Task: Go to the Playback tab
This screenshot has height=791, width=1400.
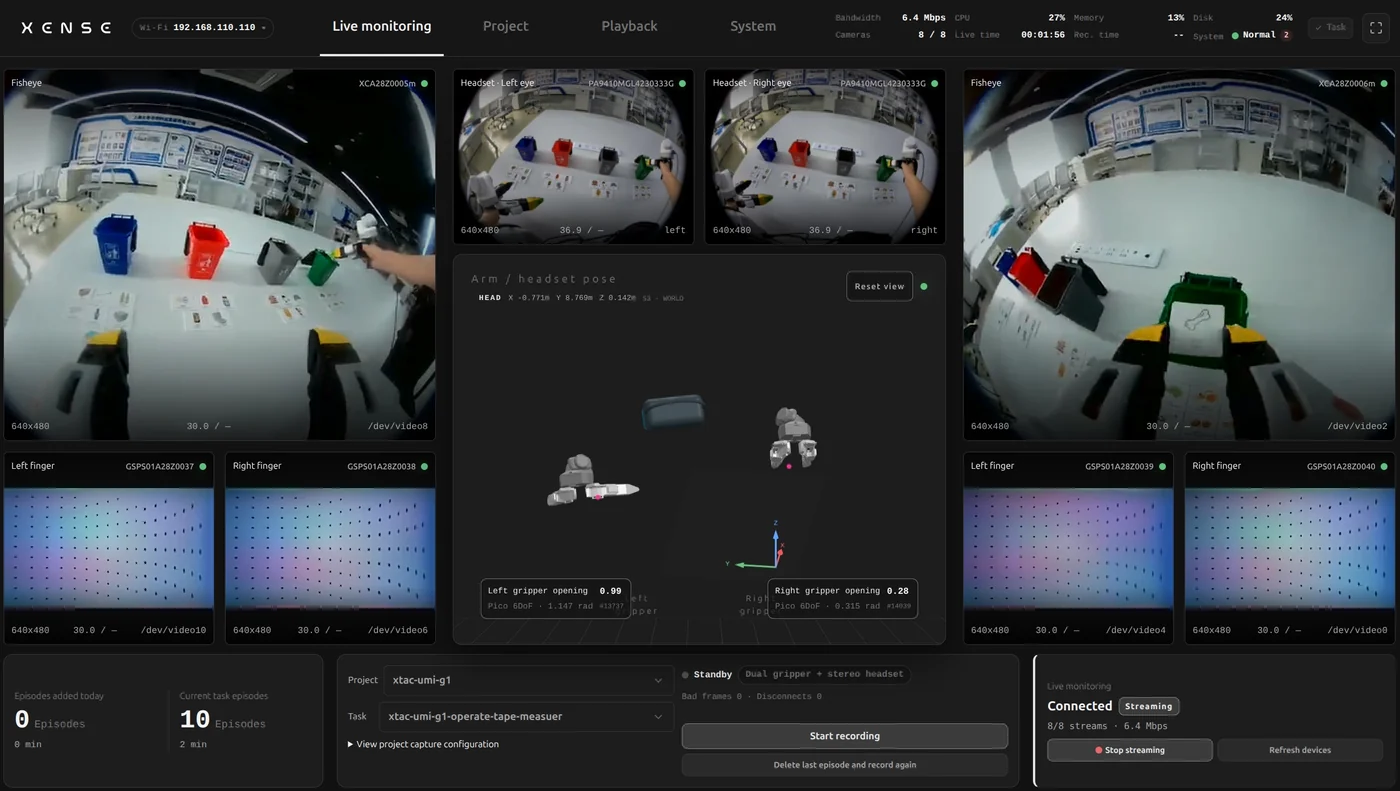Action: (630, 27)
